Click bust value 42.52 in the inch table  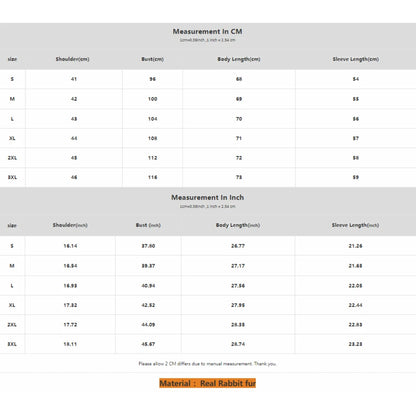point(148,305)
